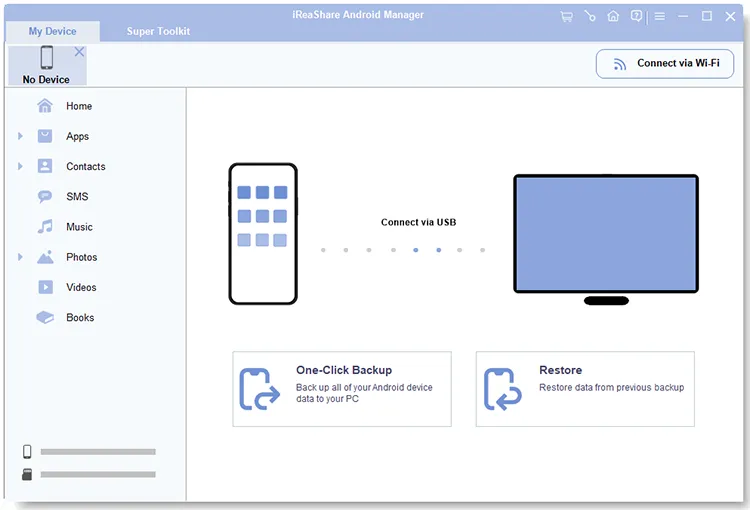Click the key register icon
The height and width of the screenshot is (510, 750).
click(590, 17)
